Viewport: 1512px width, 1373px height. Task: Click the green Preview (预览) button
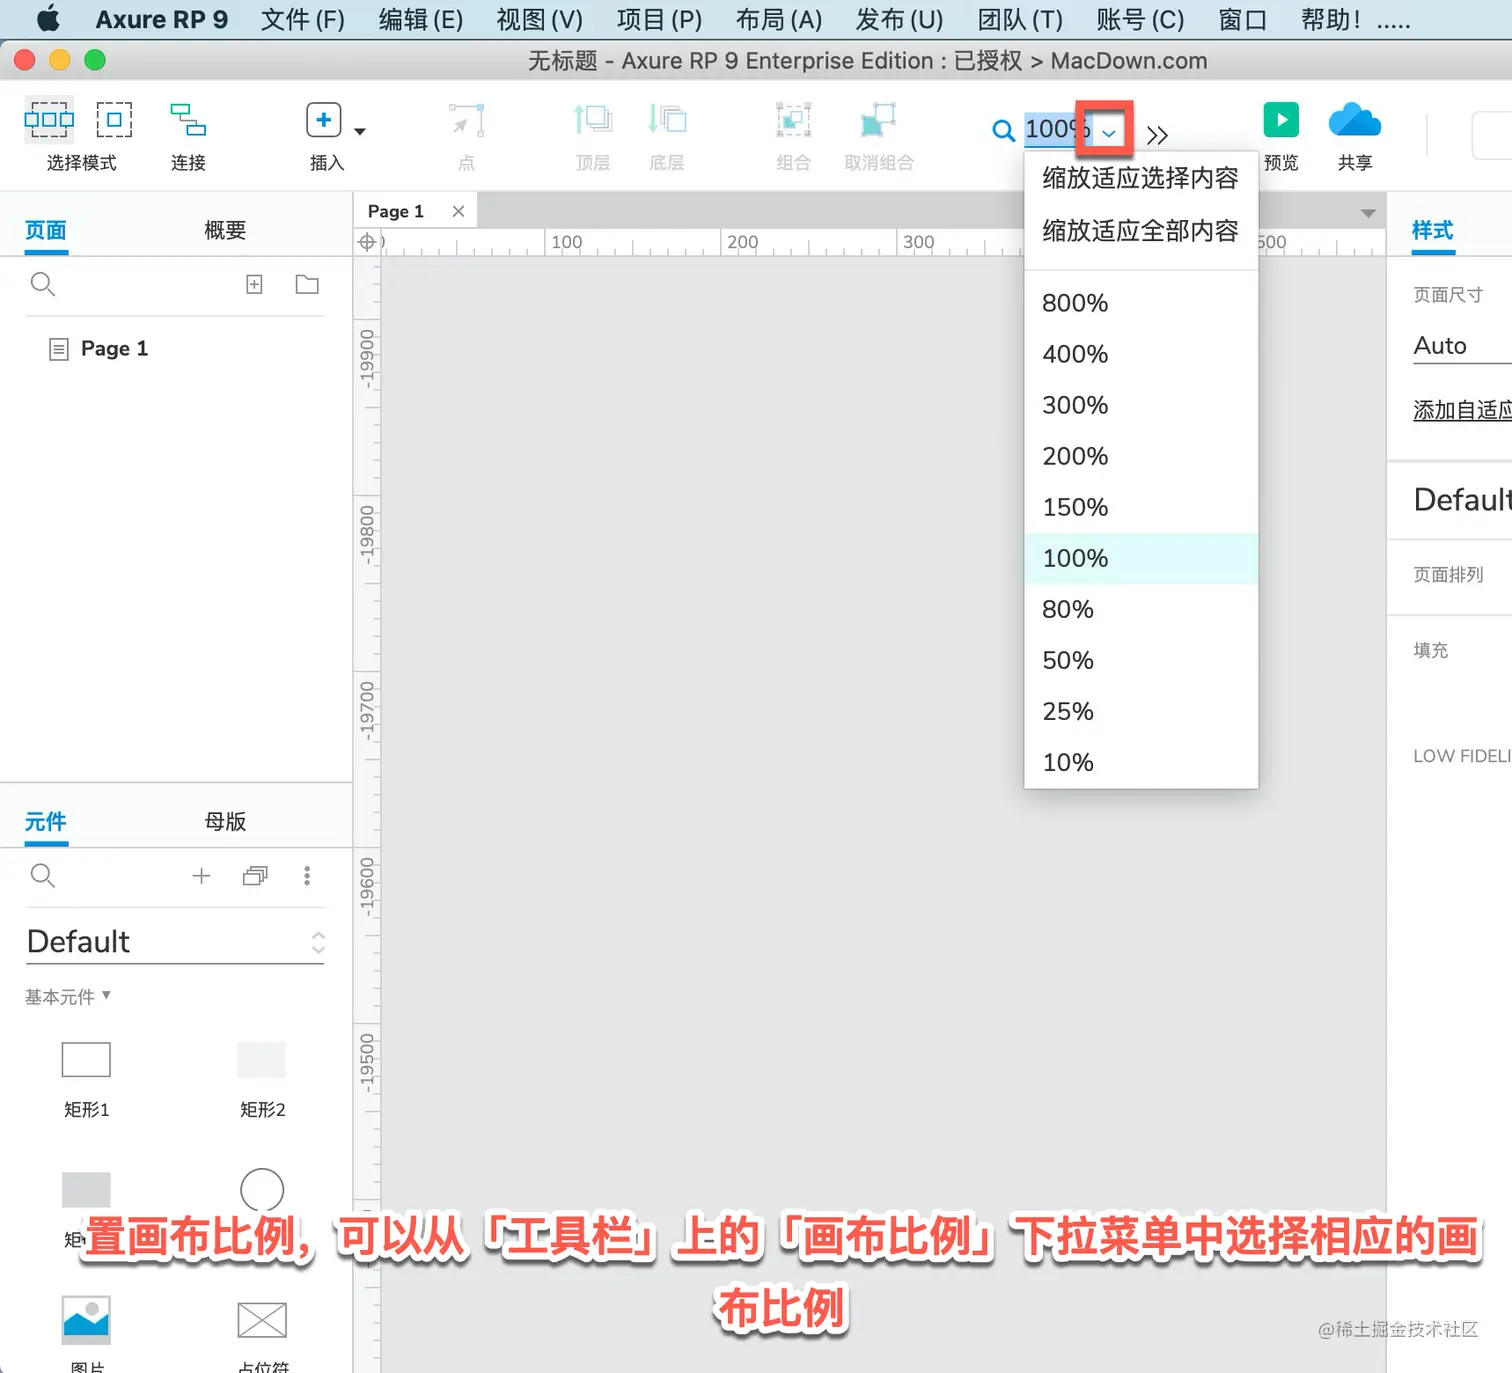(1281, 120)
